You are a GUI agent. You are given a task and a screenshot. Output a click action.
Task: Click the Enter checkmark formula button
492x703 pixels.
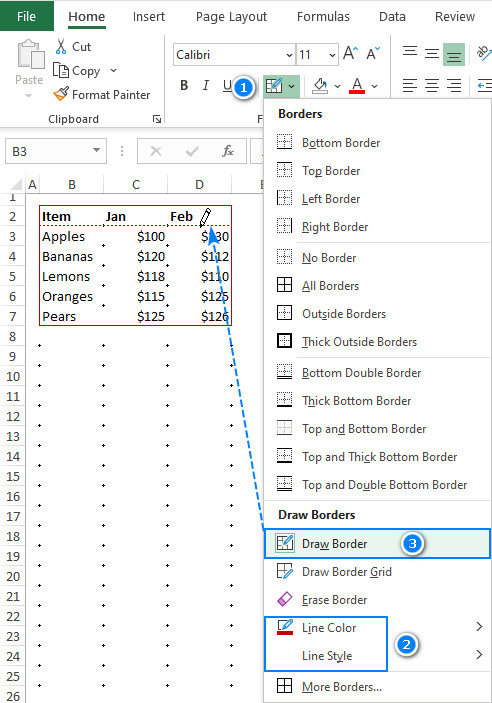(192, 151)
